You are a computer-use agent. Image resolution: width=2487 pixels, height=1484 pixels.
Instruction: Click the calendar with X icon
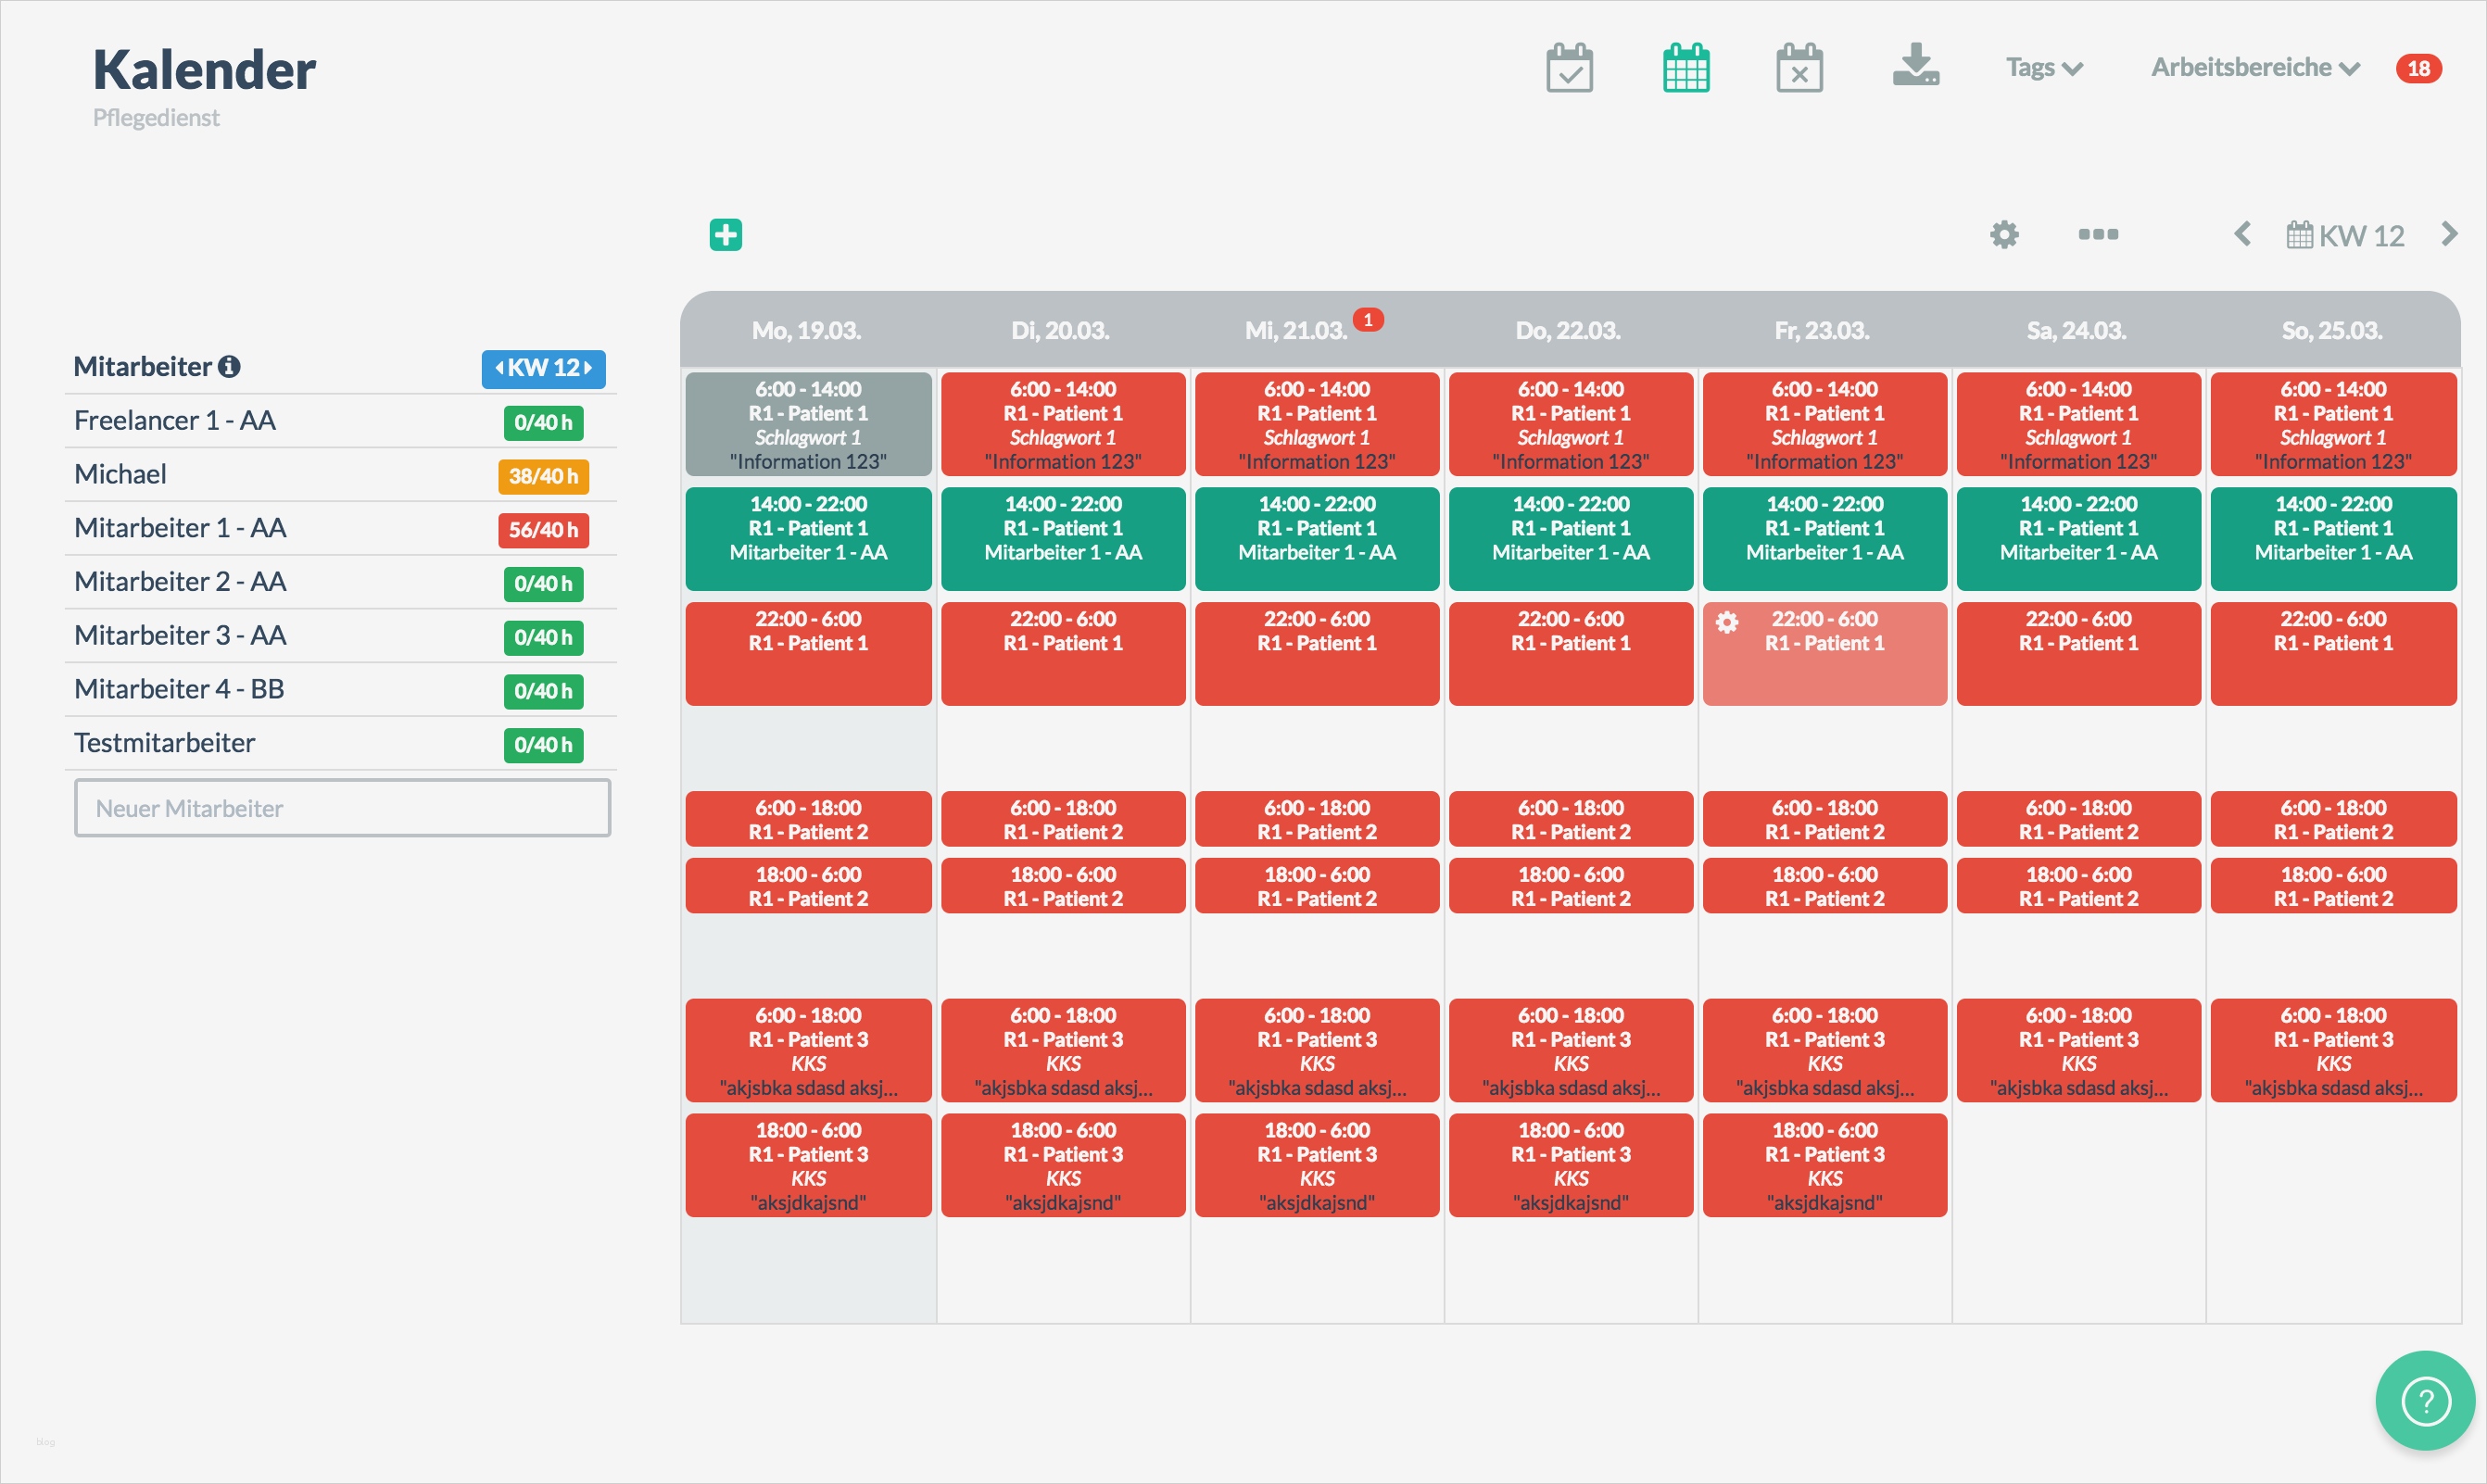(1799, 68)
